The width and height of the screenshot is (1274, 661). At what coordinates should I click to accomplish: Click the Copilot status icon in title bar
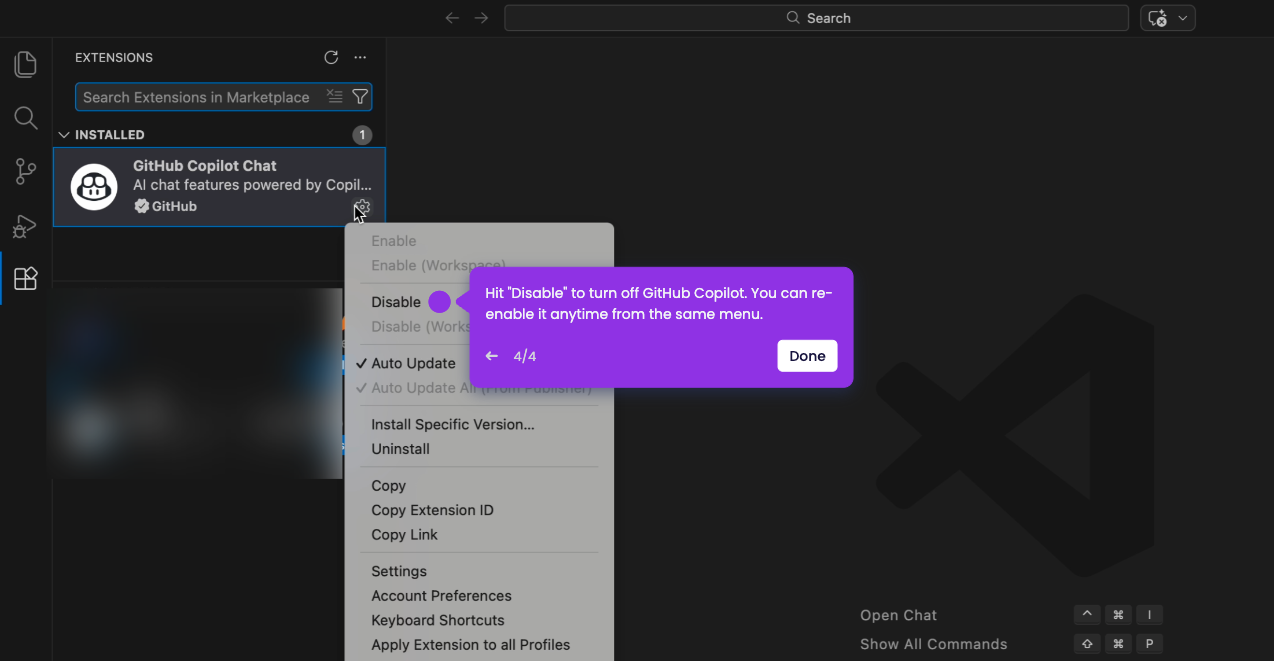1158,18
